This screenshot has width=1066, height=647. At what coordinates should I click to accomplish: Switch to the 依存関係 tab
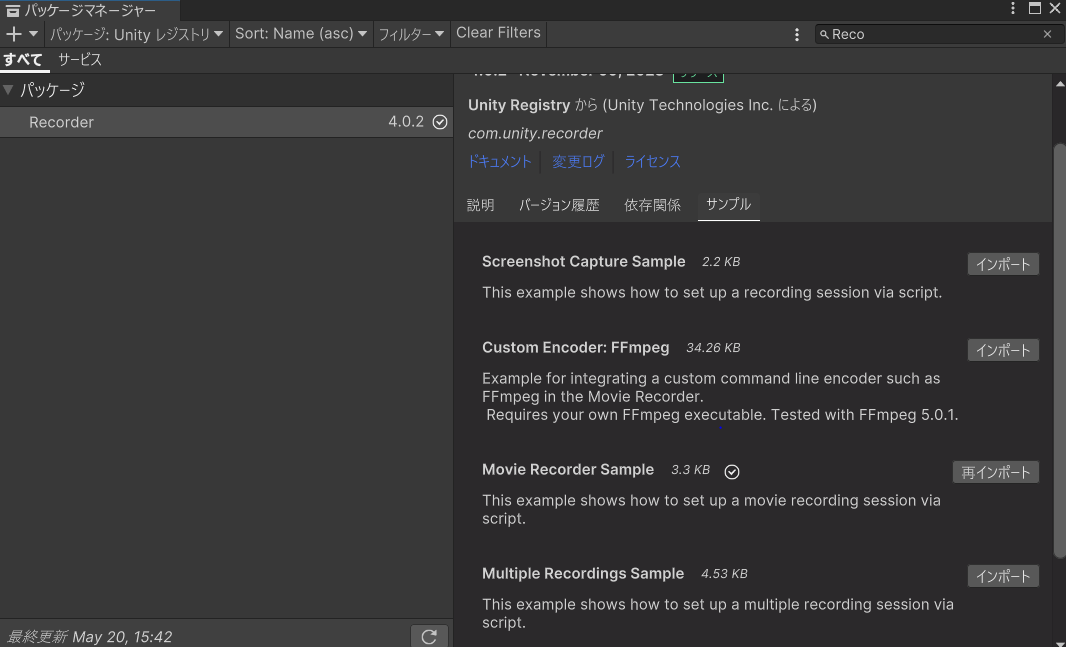click(x=652, y=205)
